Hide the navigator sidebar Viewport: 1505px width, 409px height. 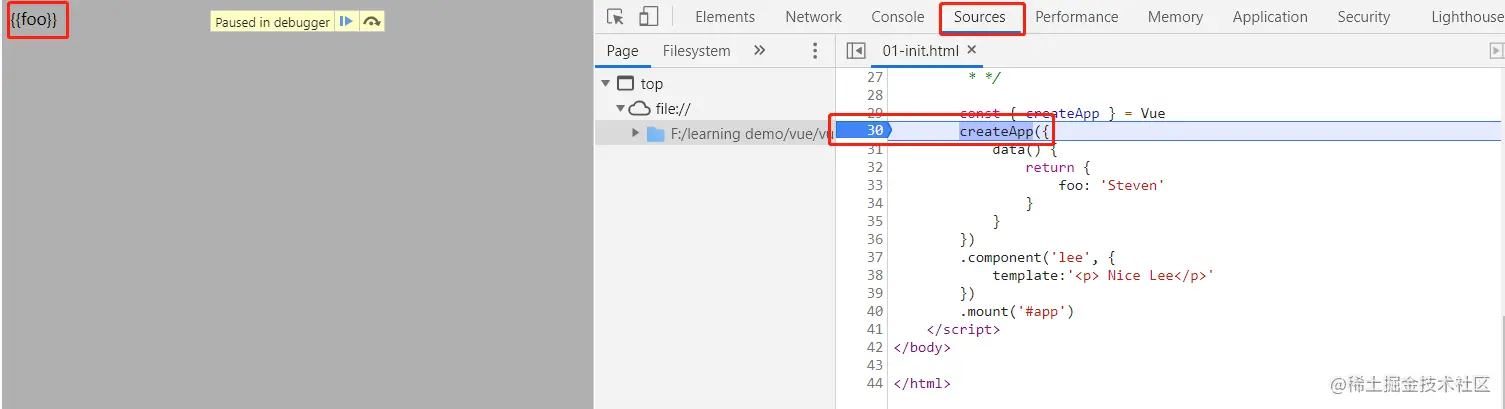coord(855,51)
